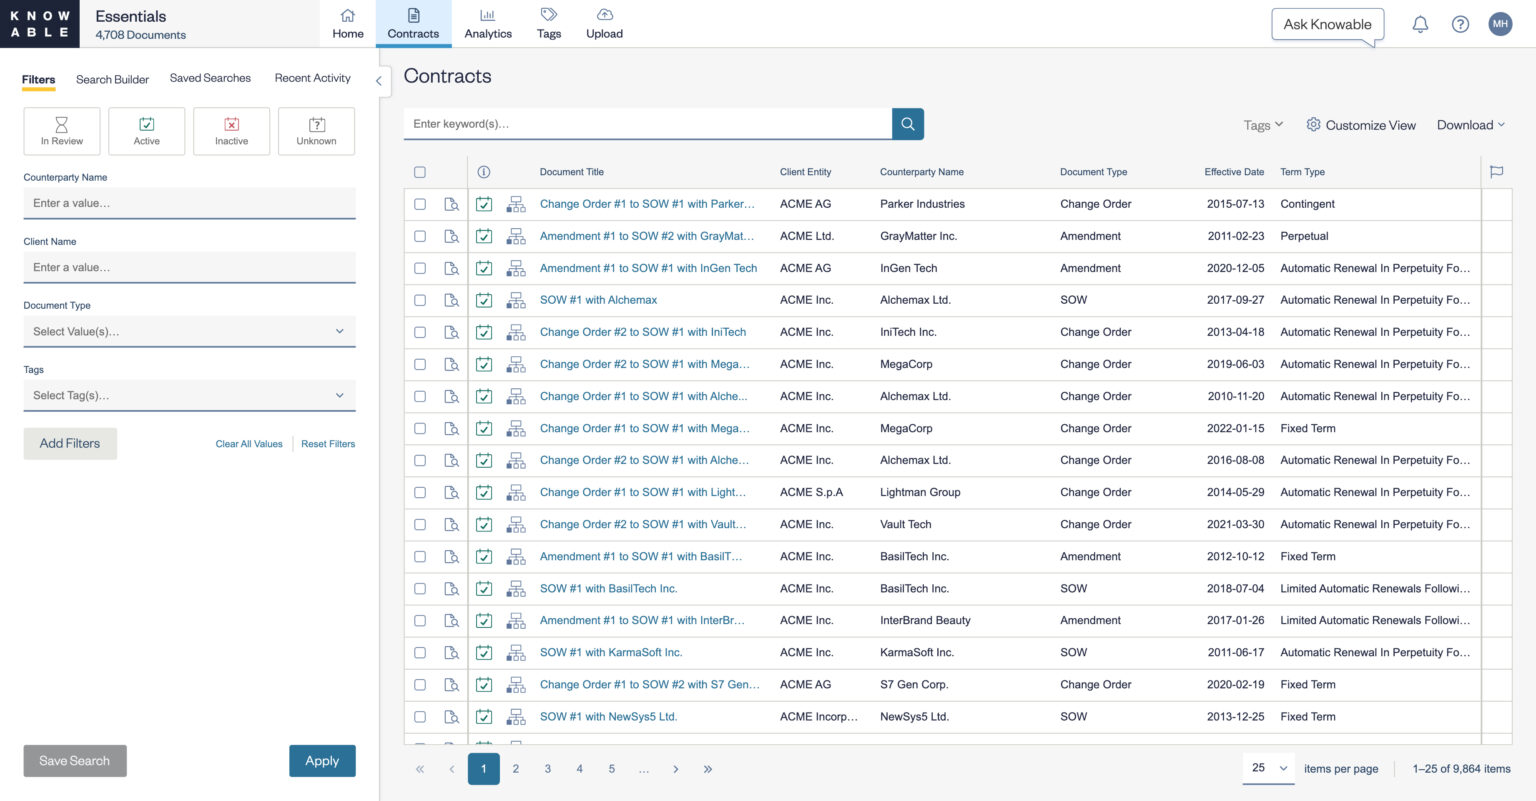This screenshot has height=801, width=1536.
Task: Click the Apply button
Action: tap(322, 761)
